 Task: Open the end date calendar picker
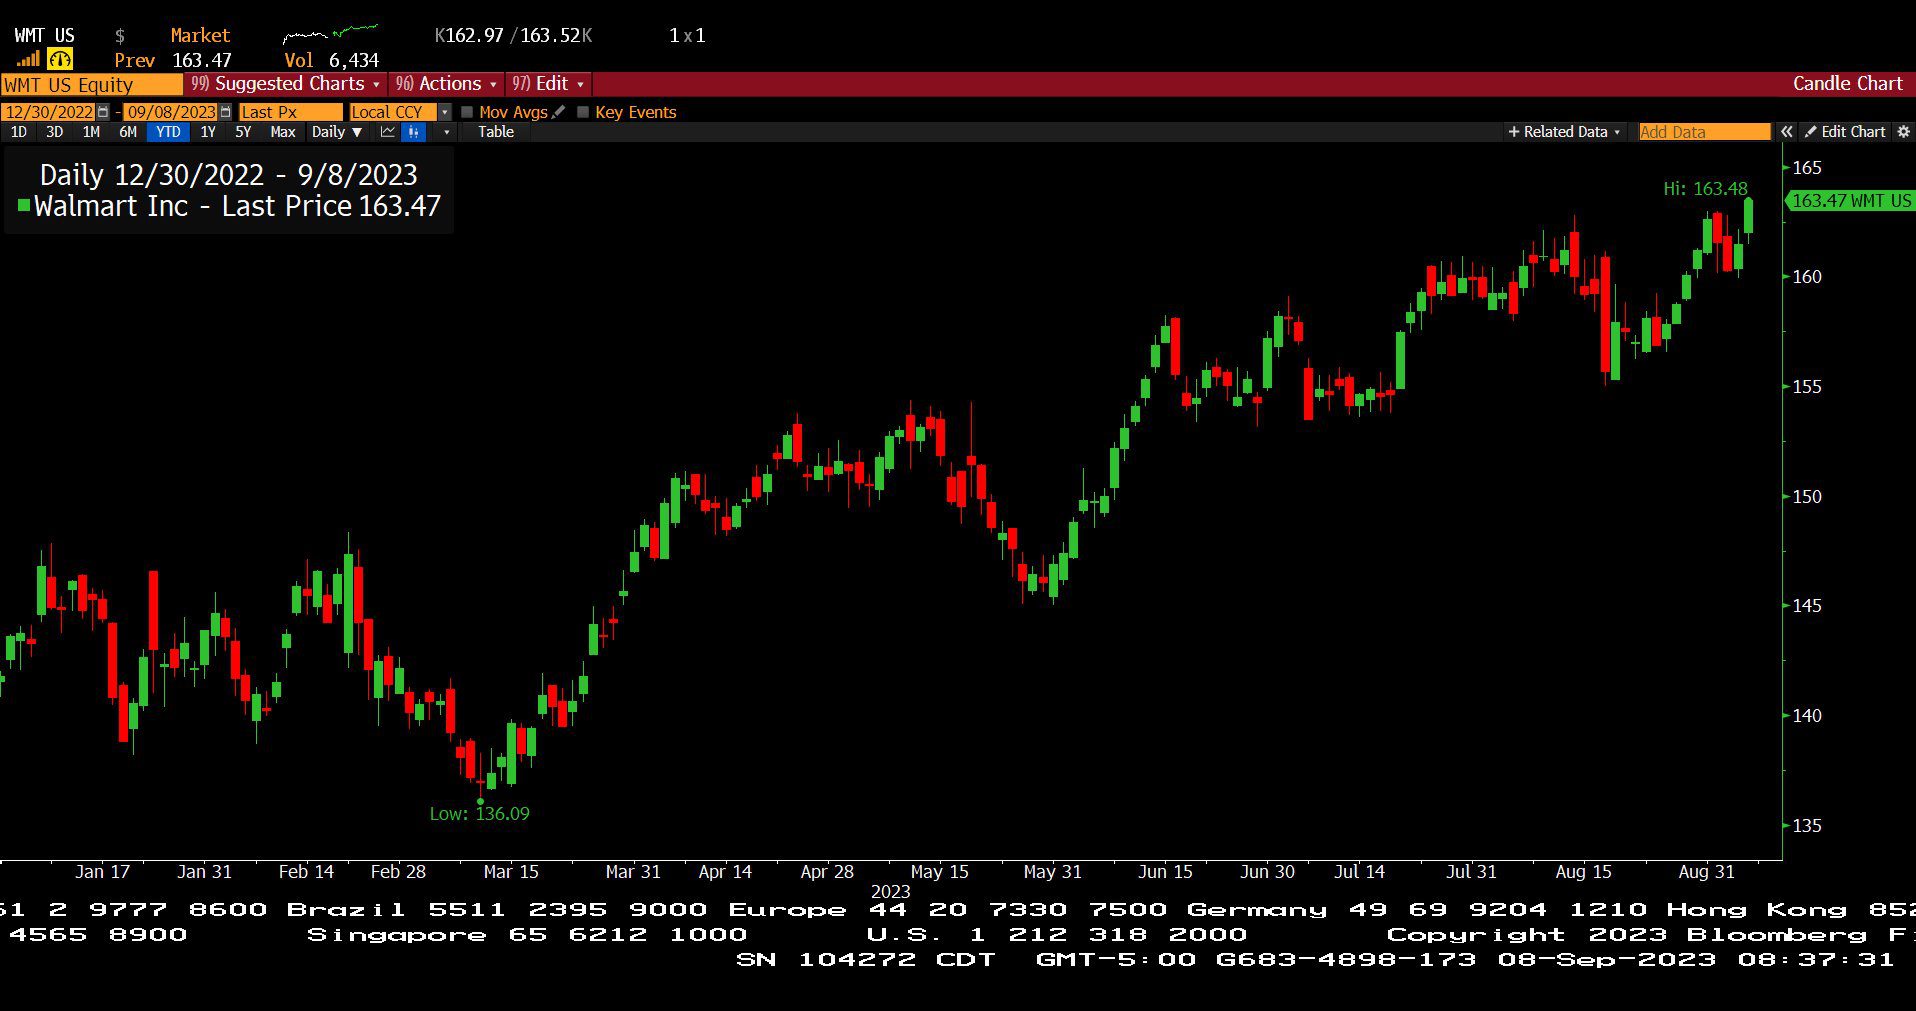[x=225, y=112]
